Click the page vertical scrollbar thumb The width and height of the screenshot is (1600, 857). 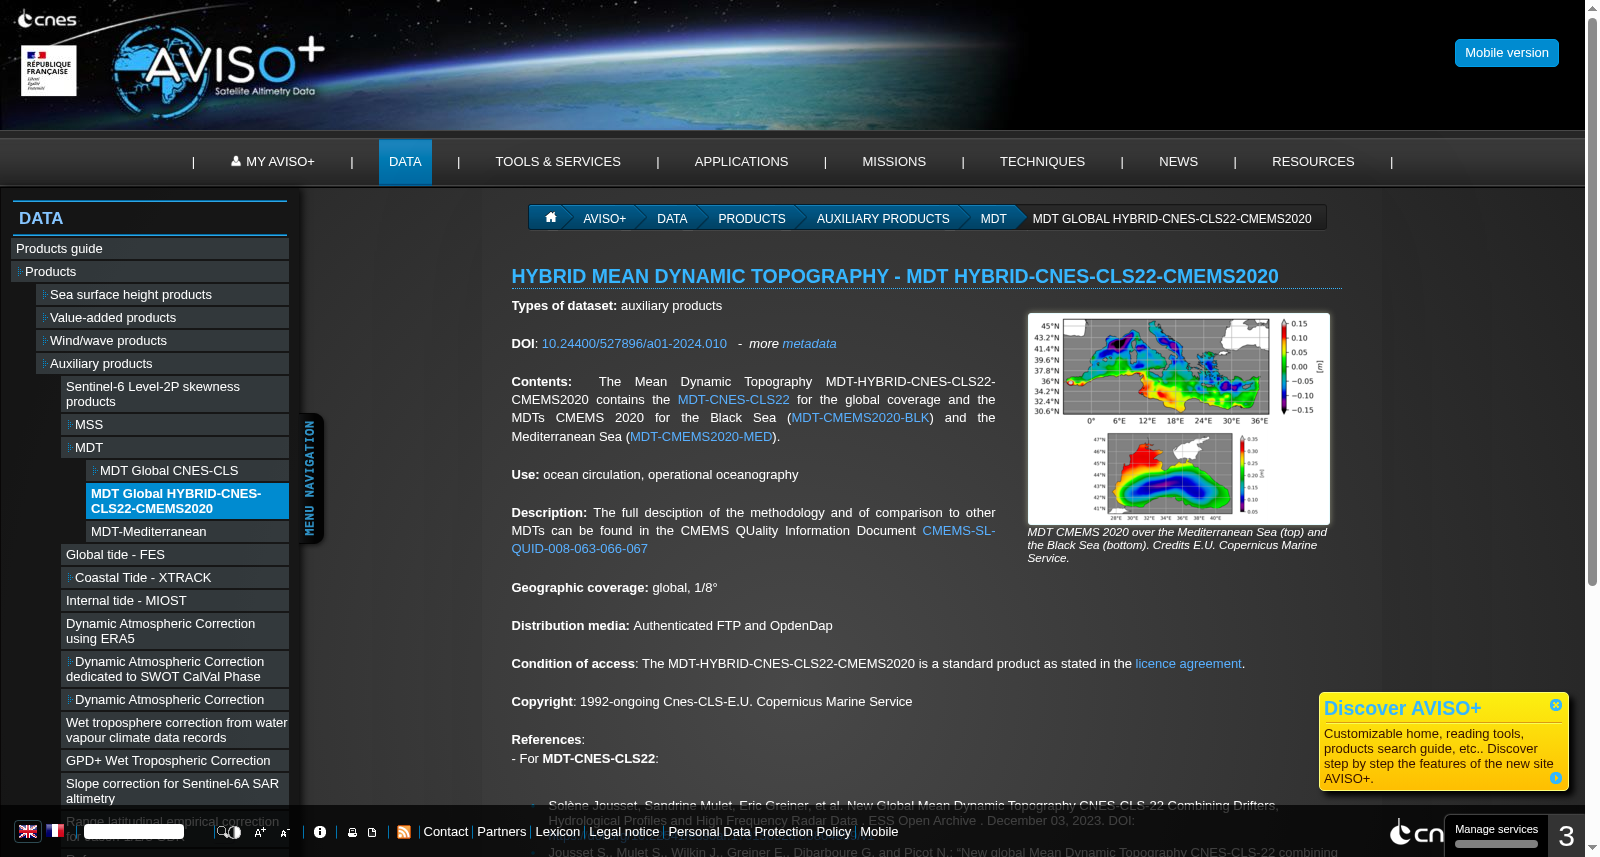[x=1592, y=300]
